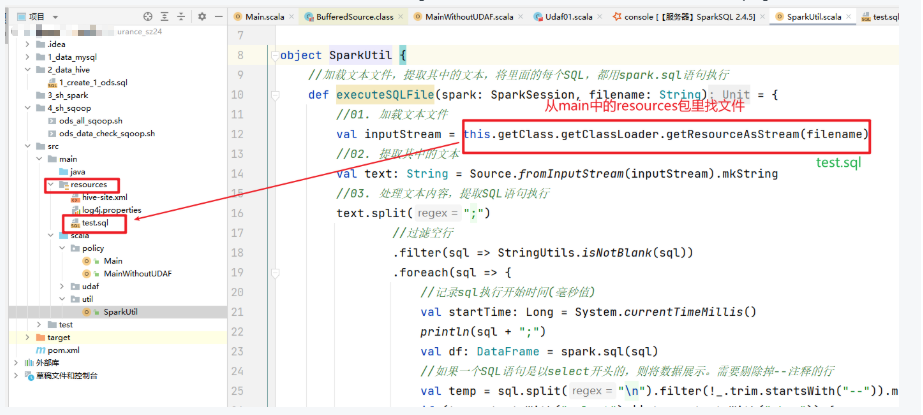
Task: Expand the 外部库 node
Action: point(16,363)
